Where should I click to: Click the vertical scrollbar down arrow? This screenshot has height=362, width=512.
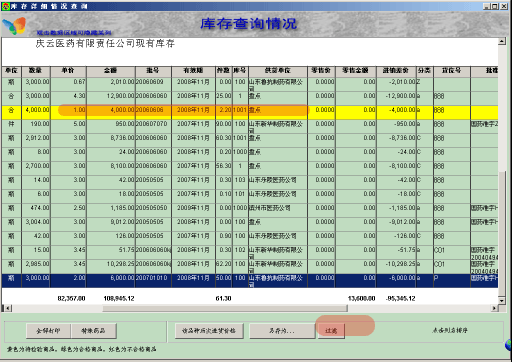coord(502,300)
